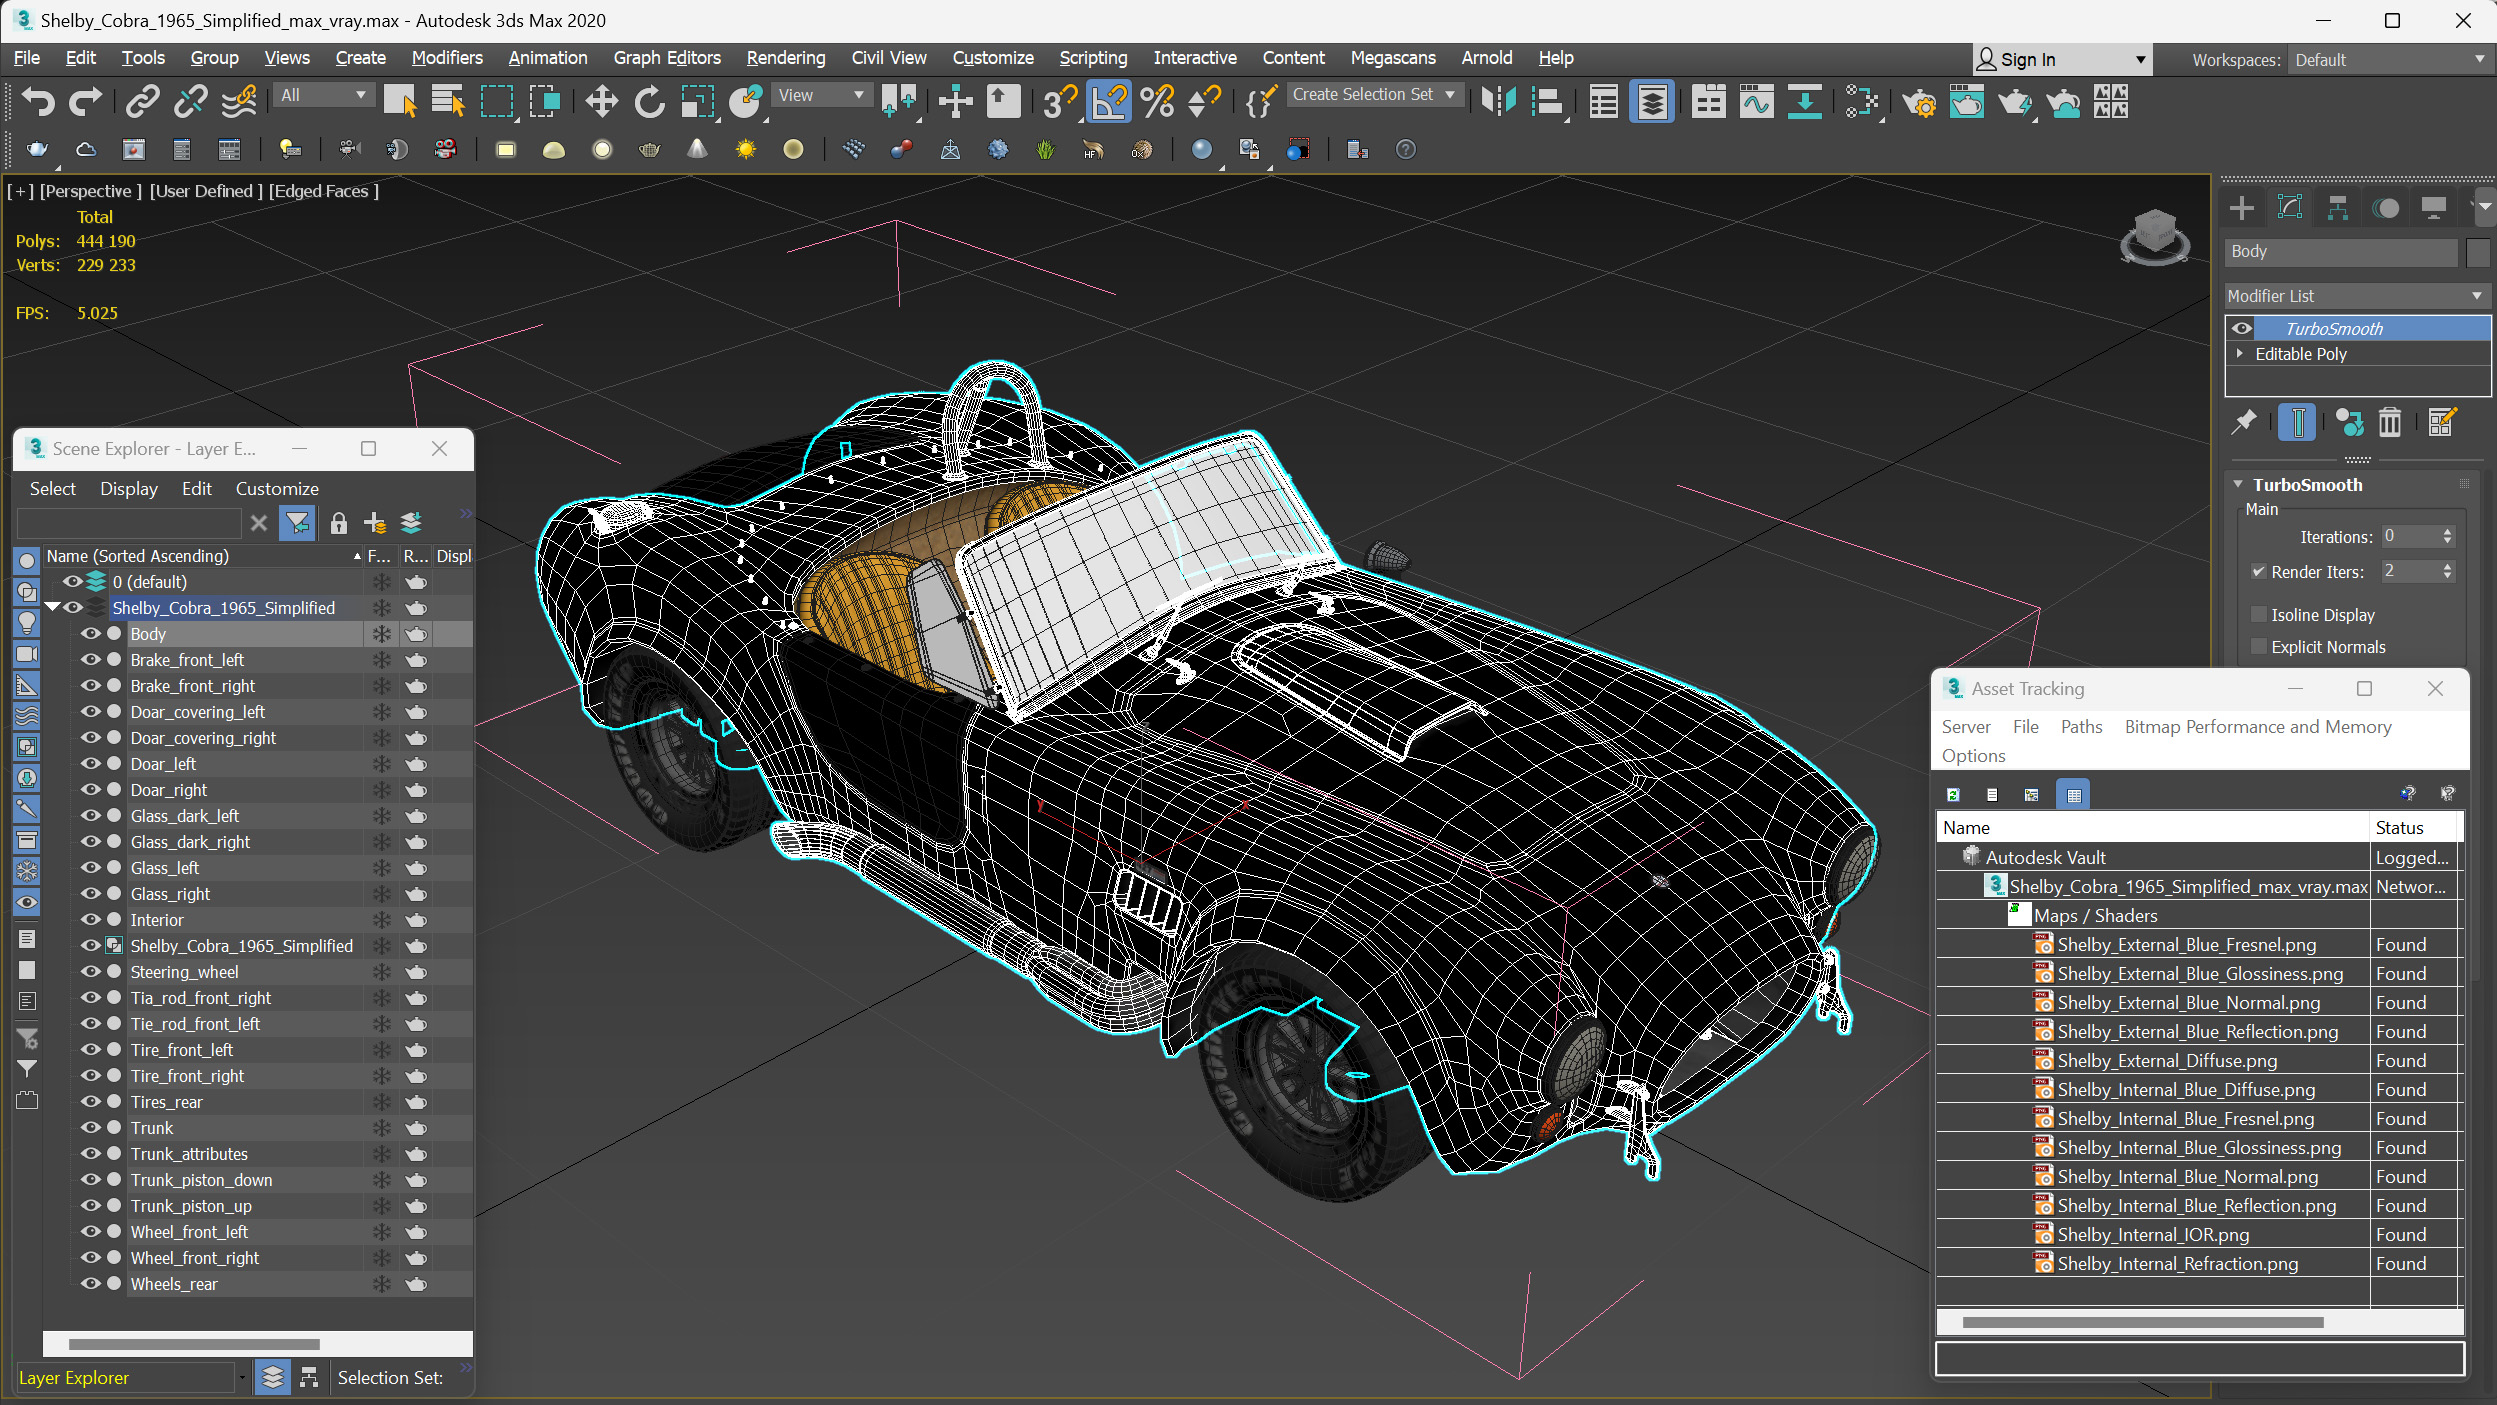The height and width of the screenshot is (1405, 2497).
Task: Toggle visibility of Steering_wheel
Action: click(91, 971)
